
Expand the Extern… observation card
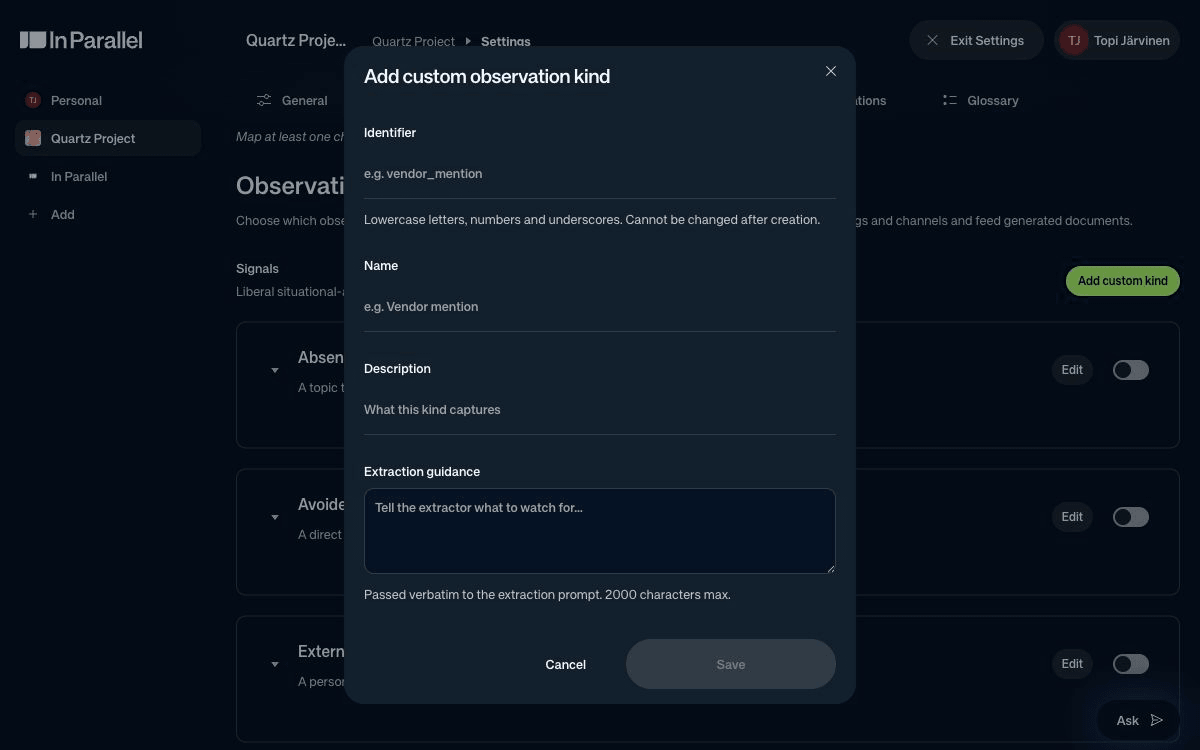tap(275, 664)
